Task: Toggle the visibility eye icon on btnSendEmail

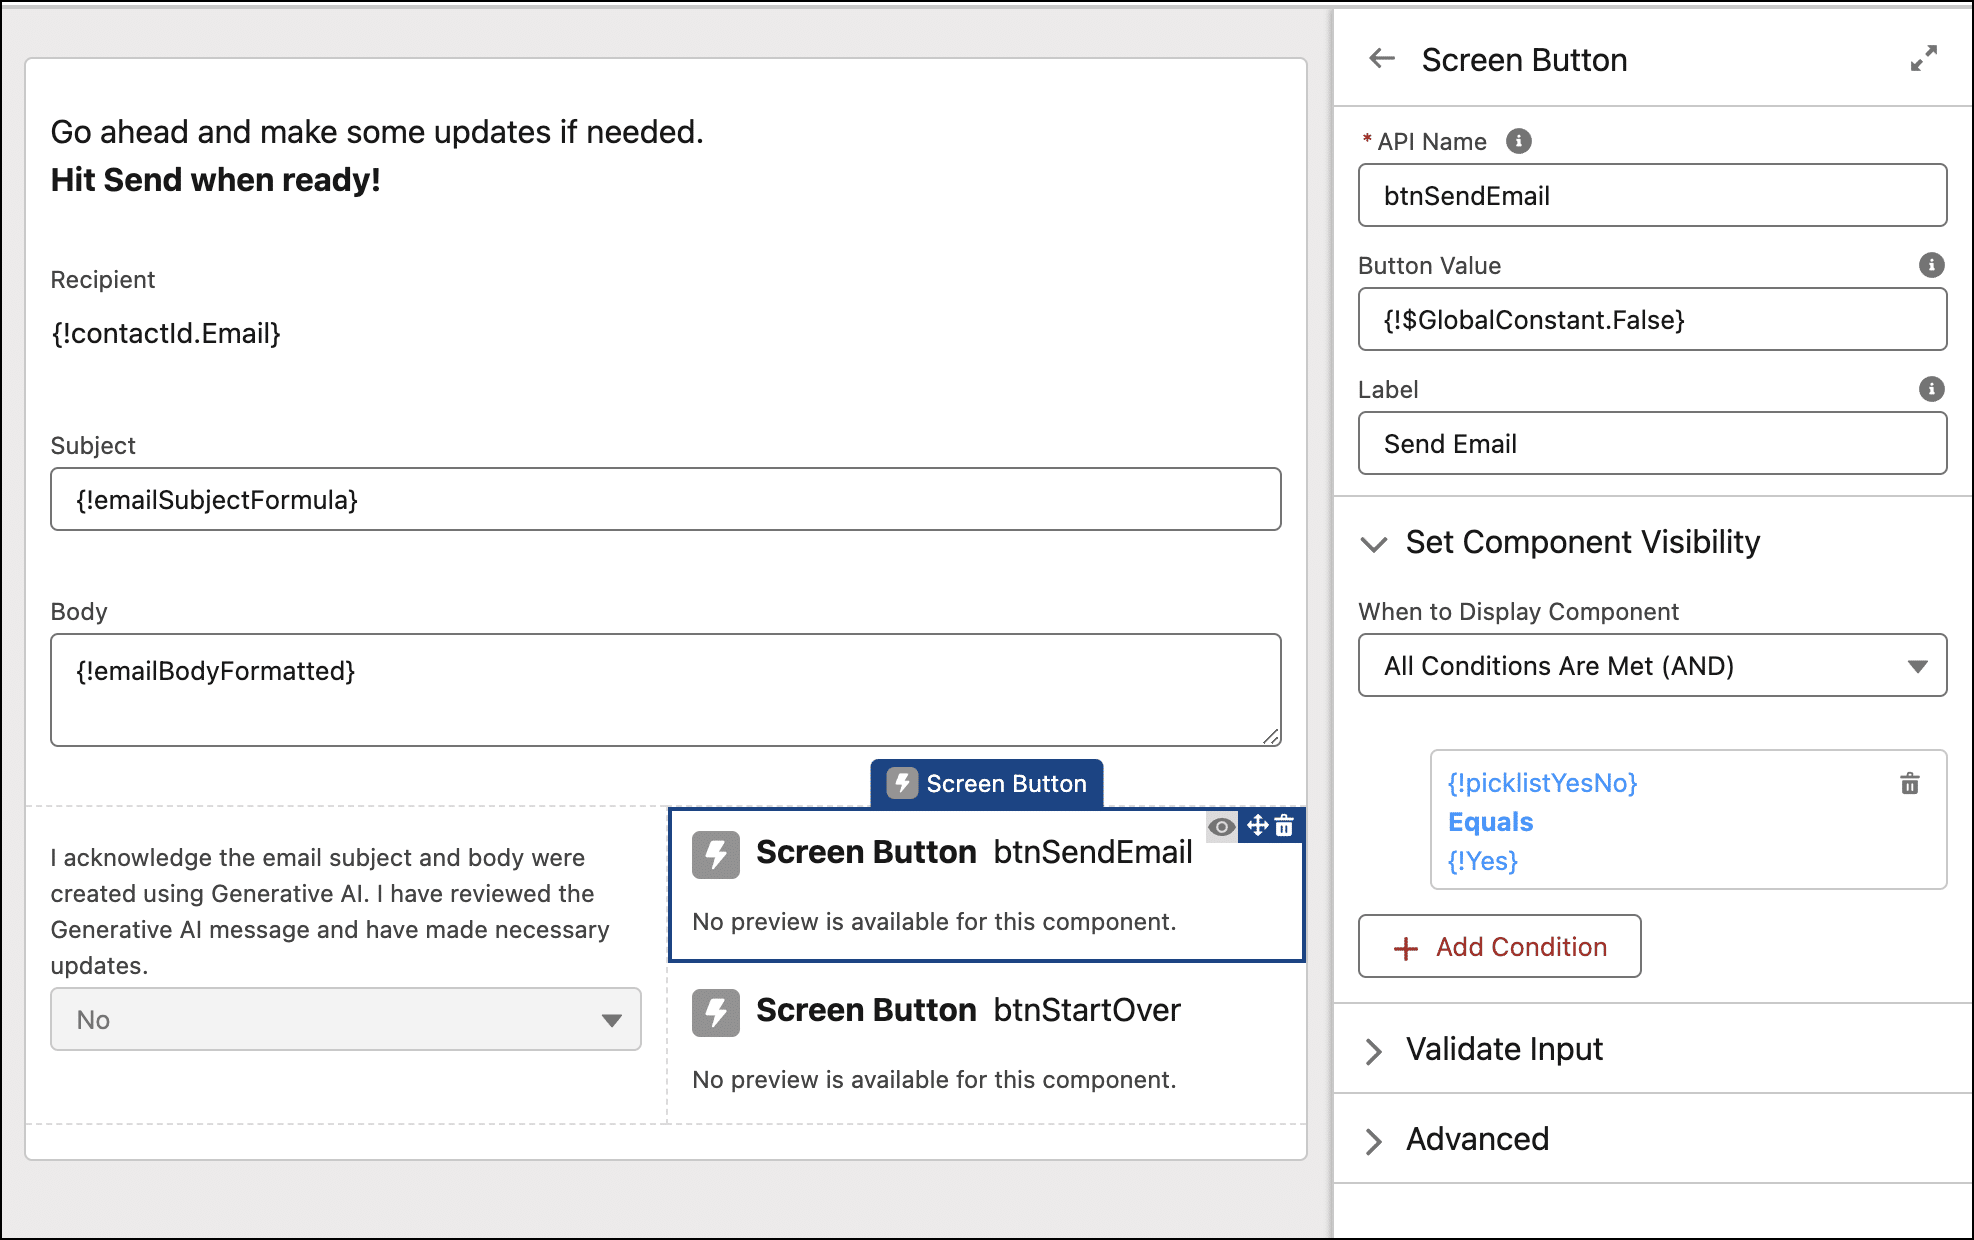Action: point(1221,826)
